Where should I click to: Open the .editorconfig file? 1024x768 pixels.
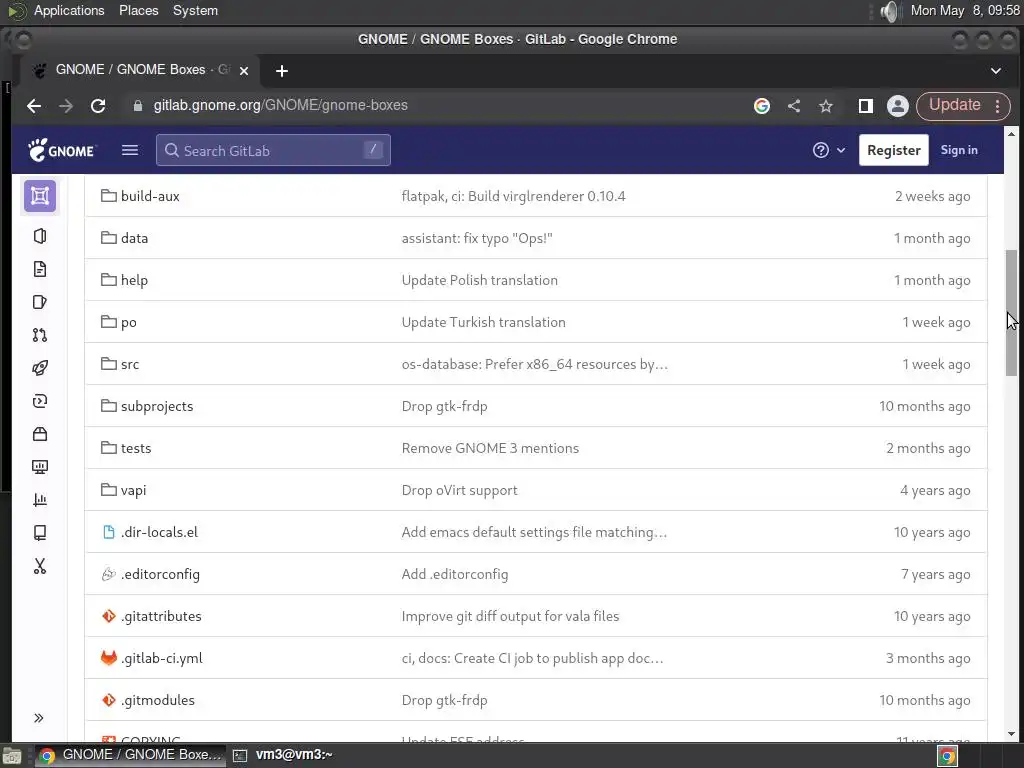click(161, 574)
